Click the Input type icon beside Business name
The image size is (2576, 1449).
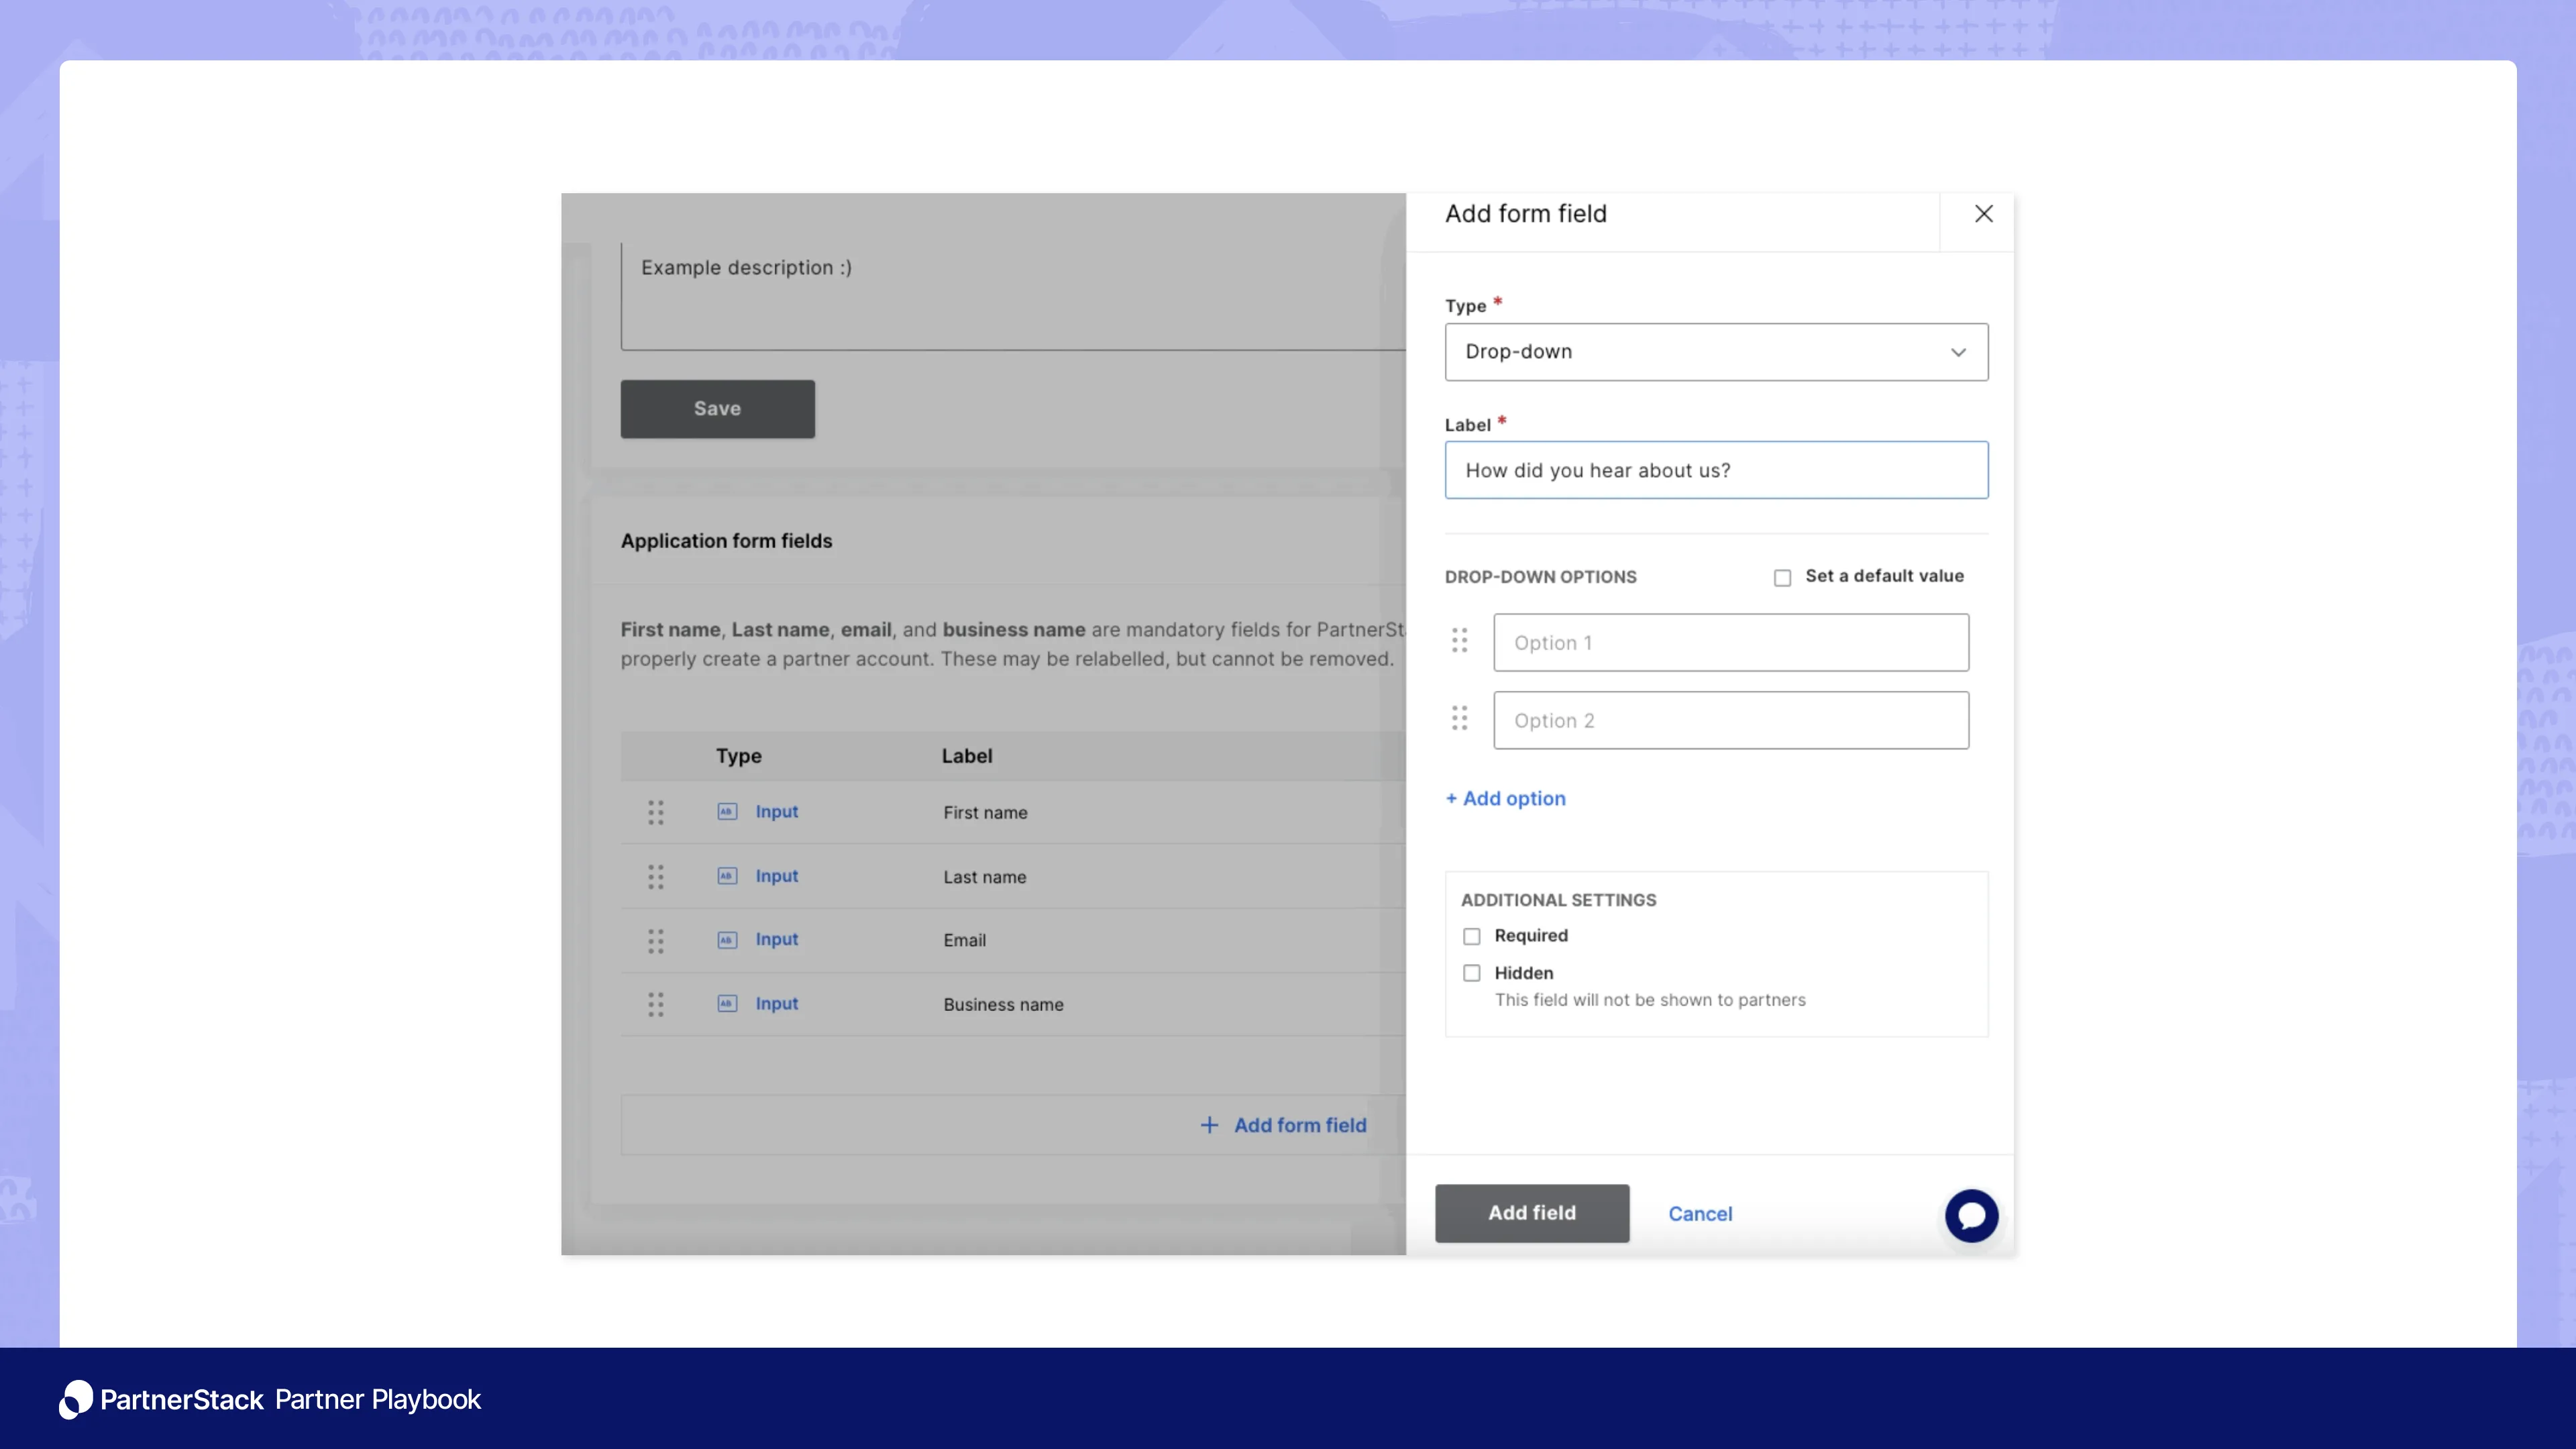[727, 1004]
